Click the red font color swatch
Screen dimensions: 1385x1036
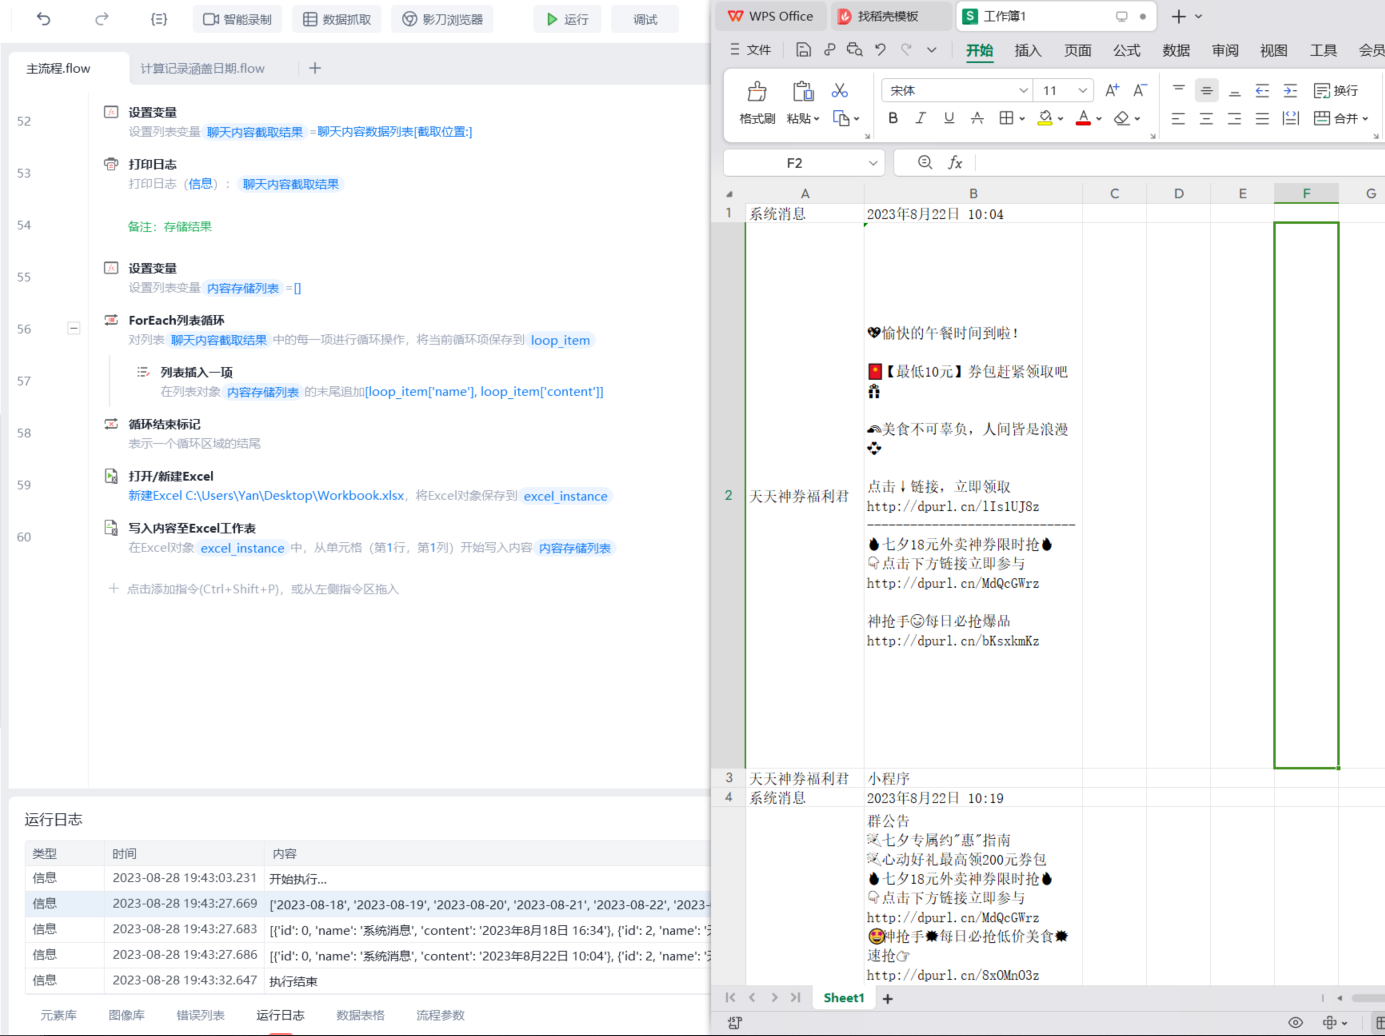pos(1082,118)
